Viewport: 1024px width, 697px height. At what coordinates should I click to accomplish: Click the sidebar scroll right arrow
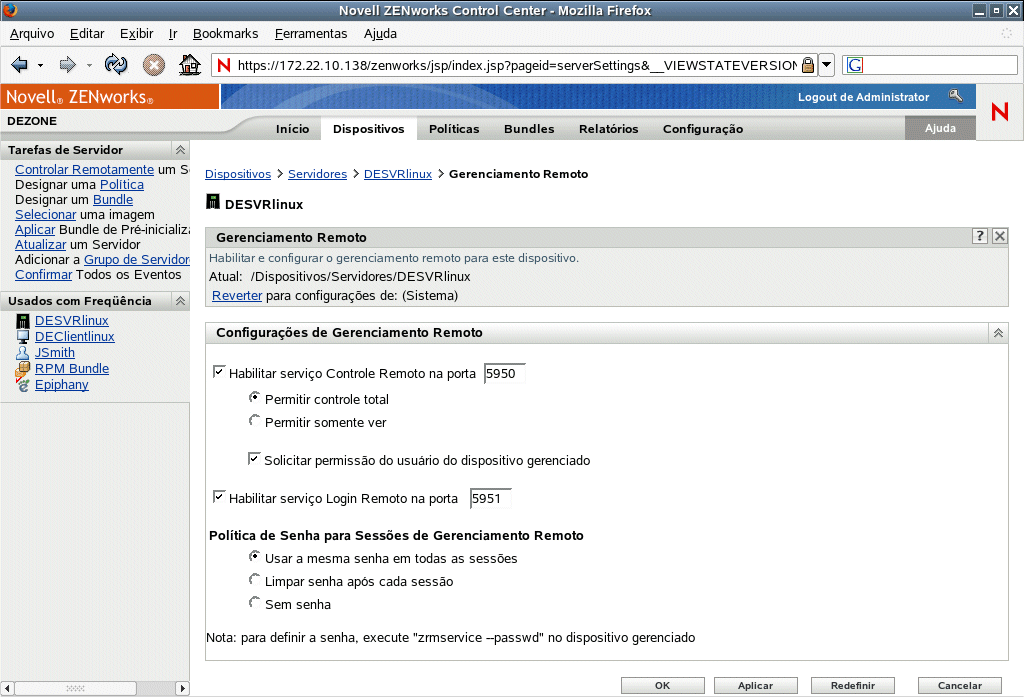point(183,689)
